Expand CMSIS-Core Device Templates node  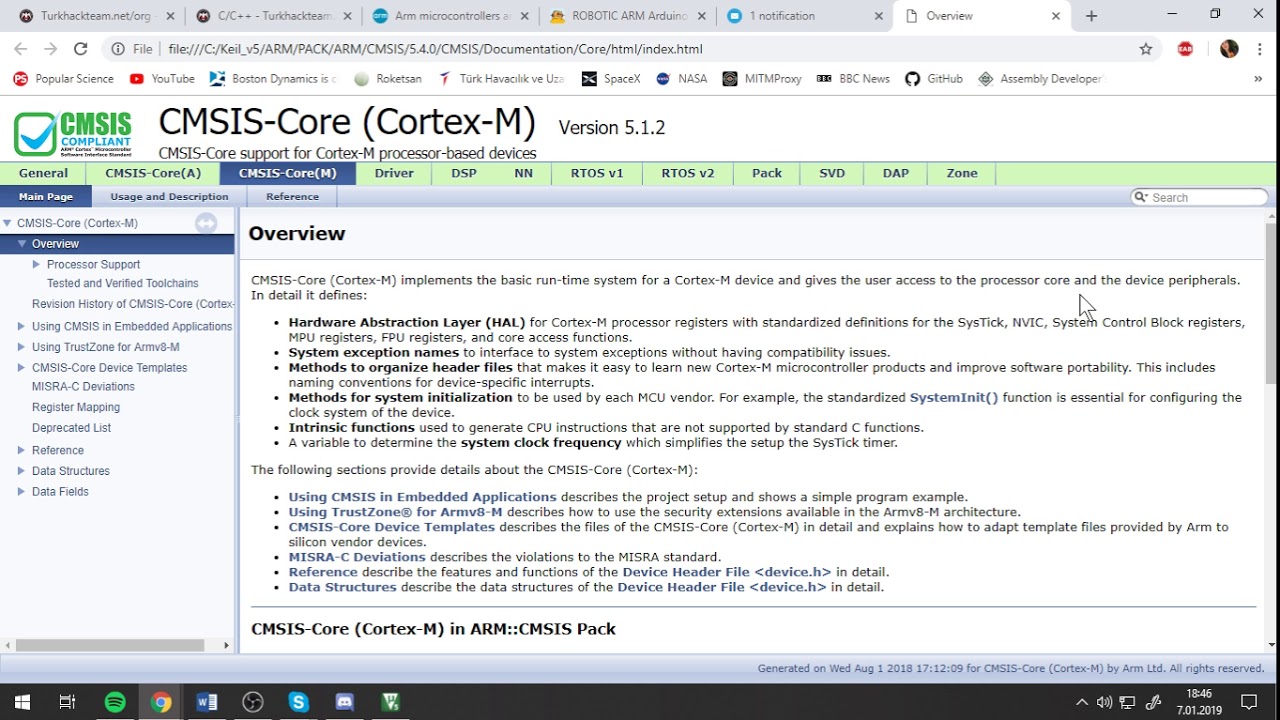(x=21, y=367)
